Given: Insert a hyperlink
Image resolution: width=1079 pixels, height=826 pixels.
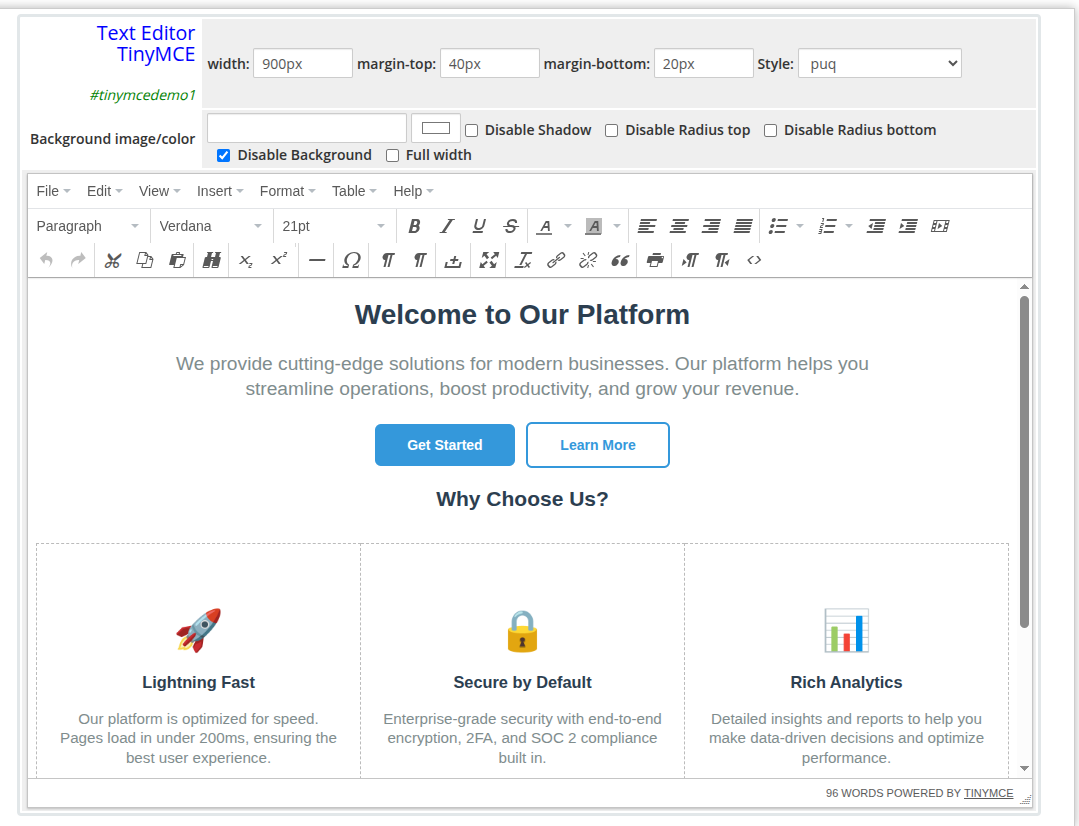Looking at the screenshot, I should pyautogui.click(x=555, y=260).
